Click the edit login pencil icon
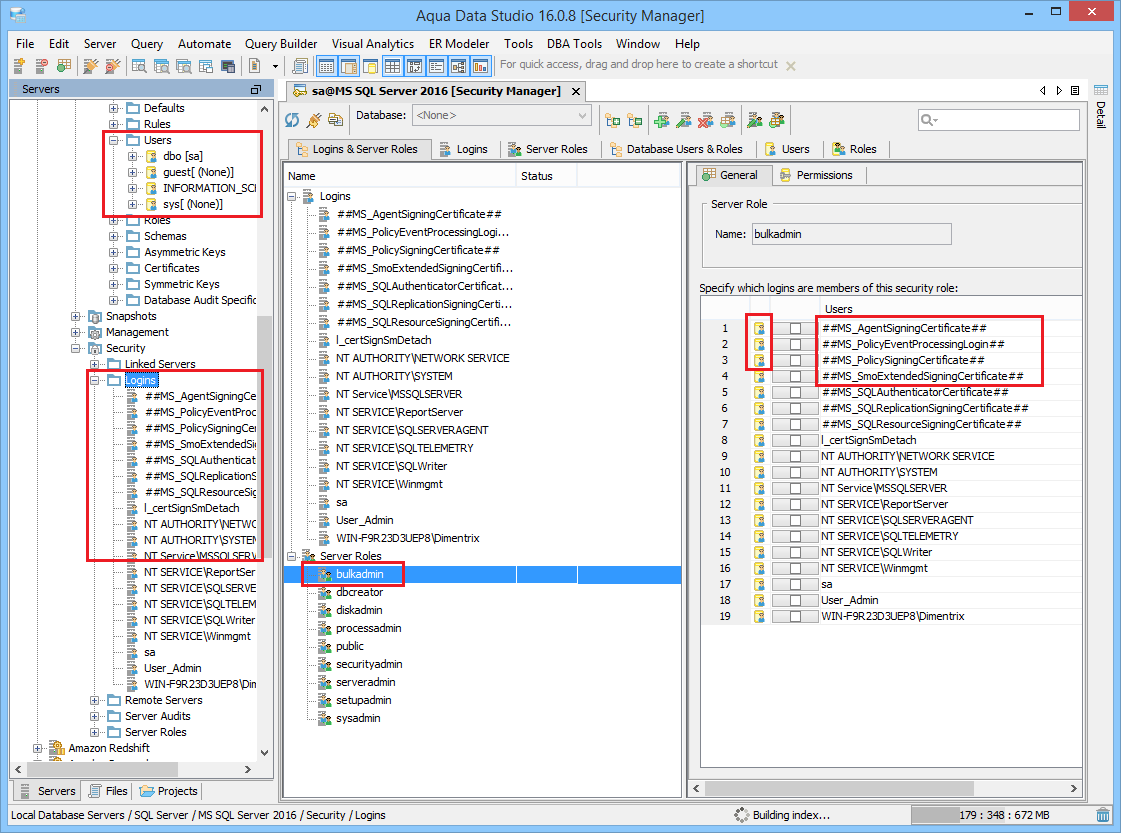The height and width of the screenshot is (833, 1121). [684, 120]
